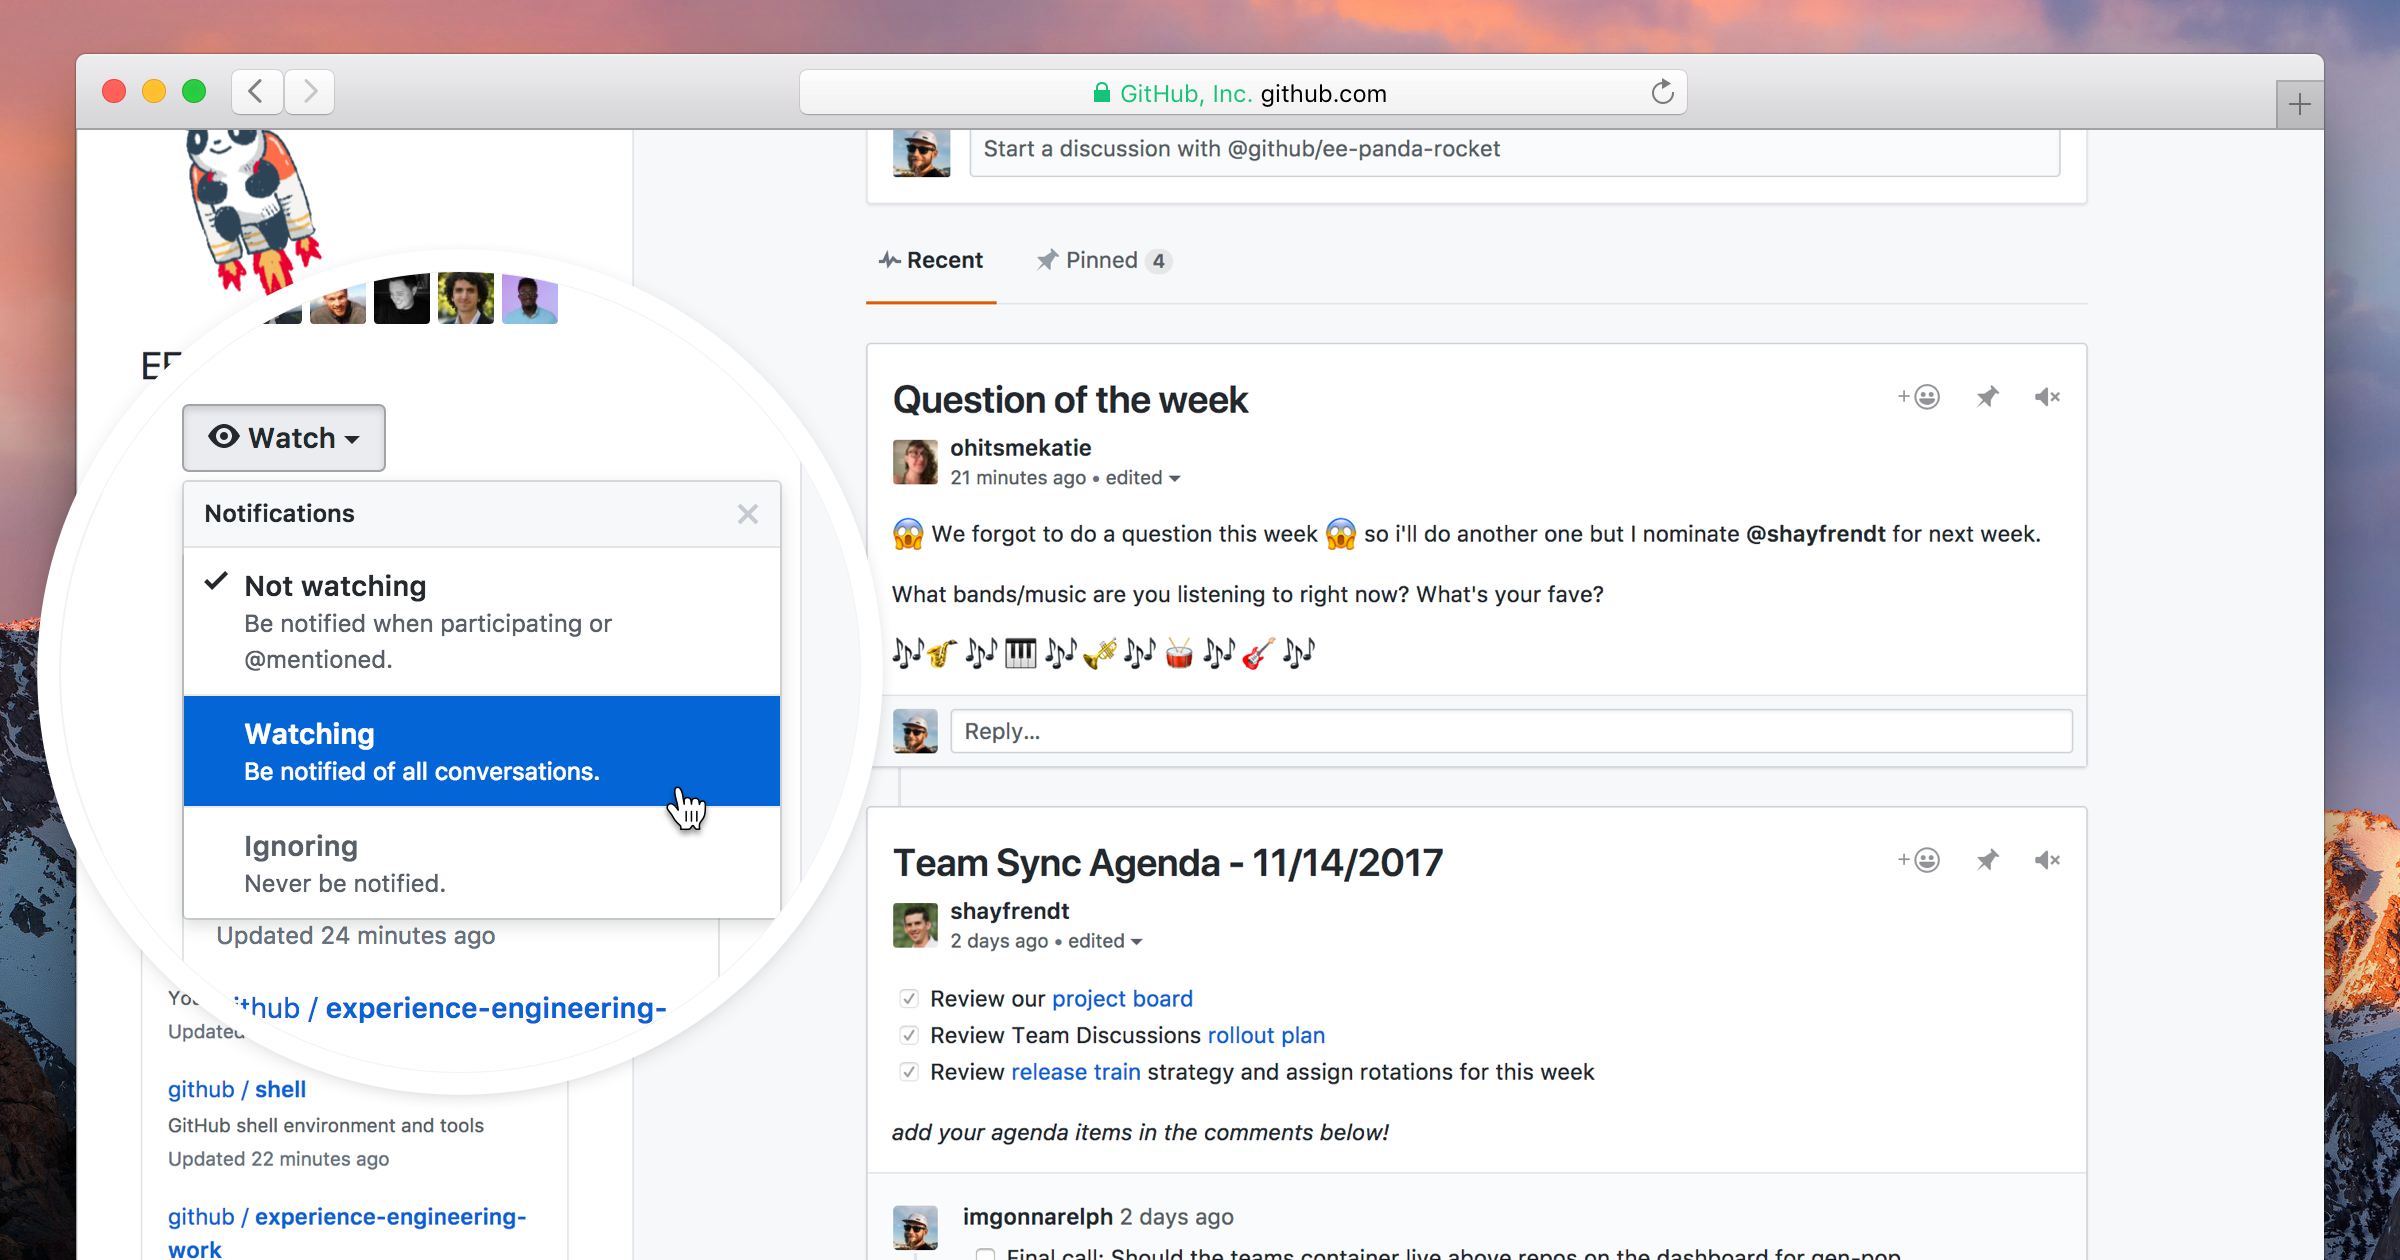Add a reaction to Team Sync Agenda
Viewport: 2400px width, 1260px height.
tap(1918, 859)
